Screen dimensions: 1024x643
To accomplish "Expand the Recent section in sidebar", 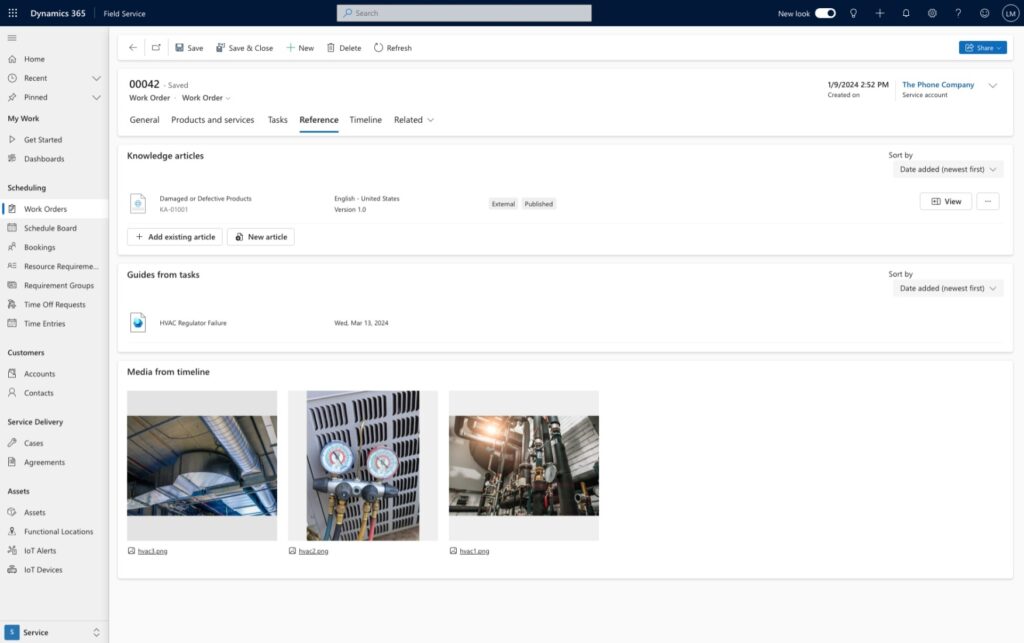I will click(96, 78).
